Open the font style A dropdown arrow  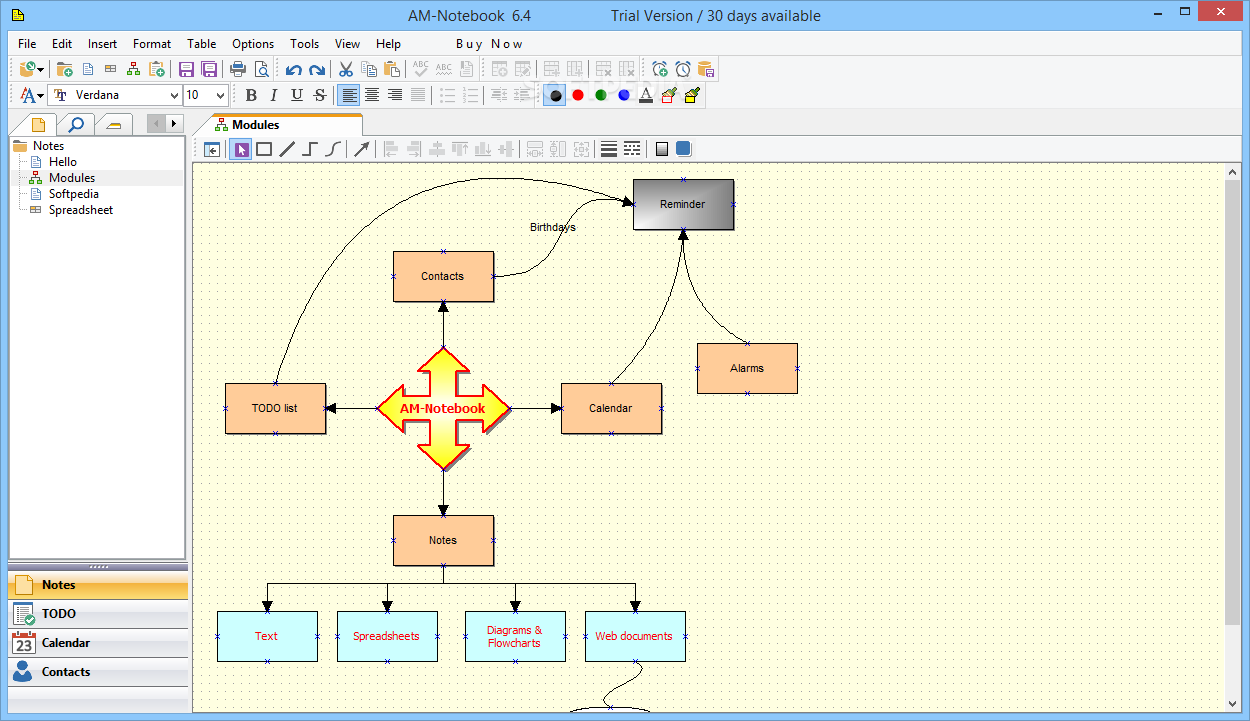(x=40, y=96)
